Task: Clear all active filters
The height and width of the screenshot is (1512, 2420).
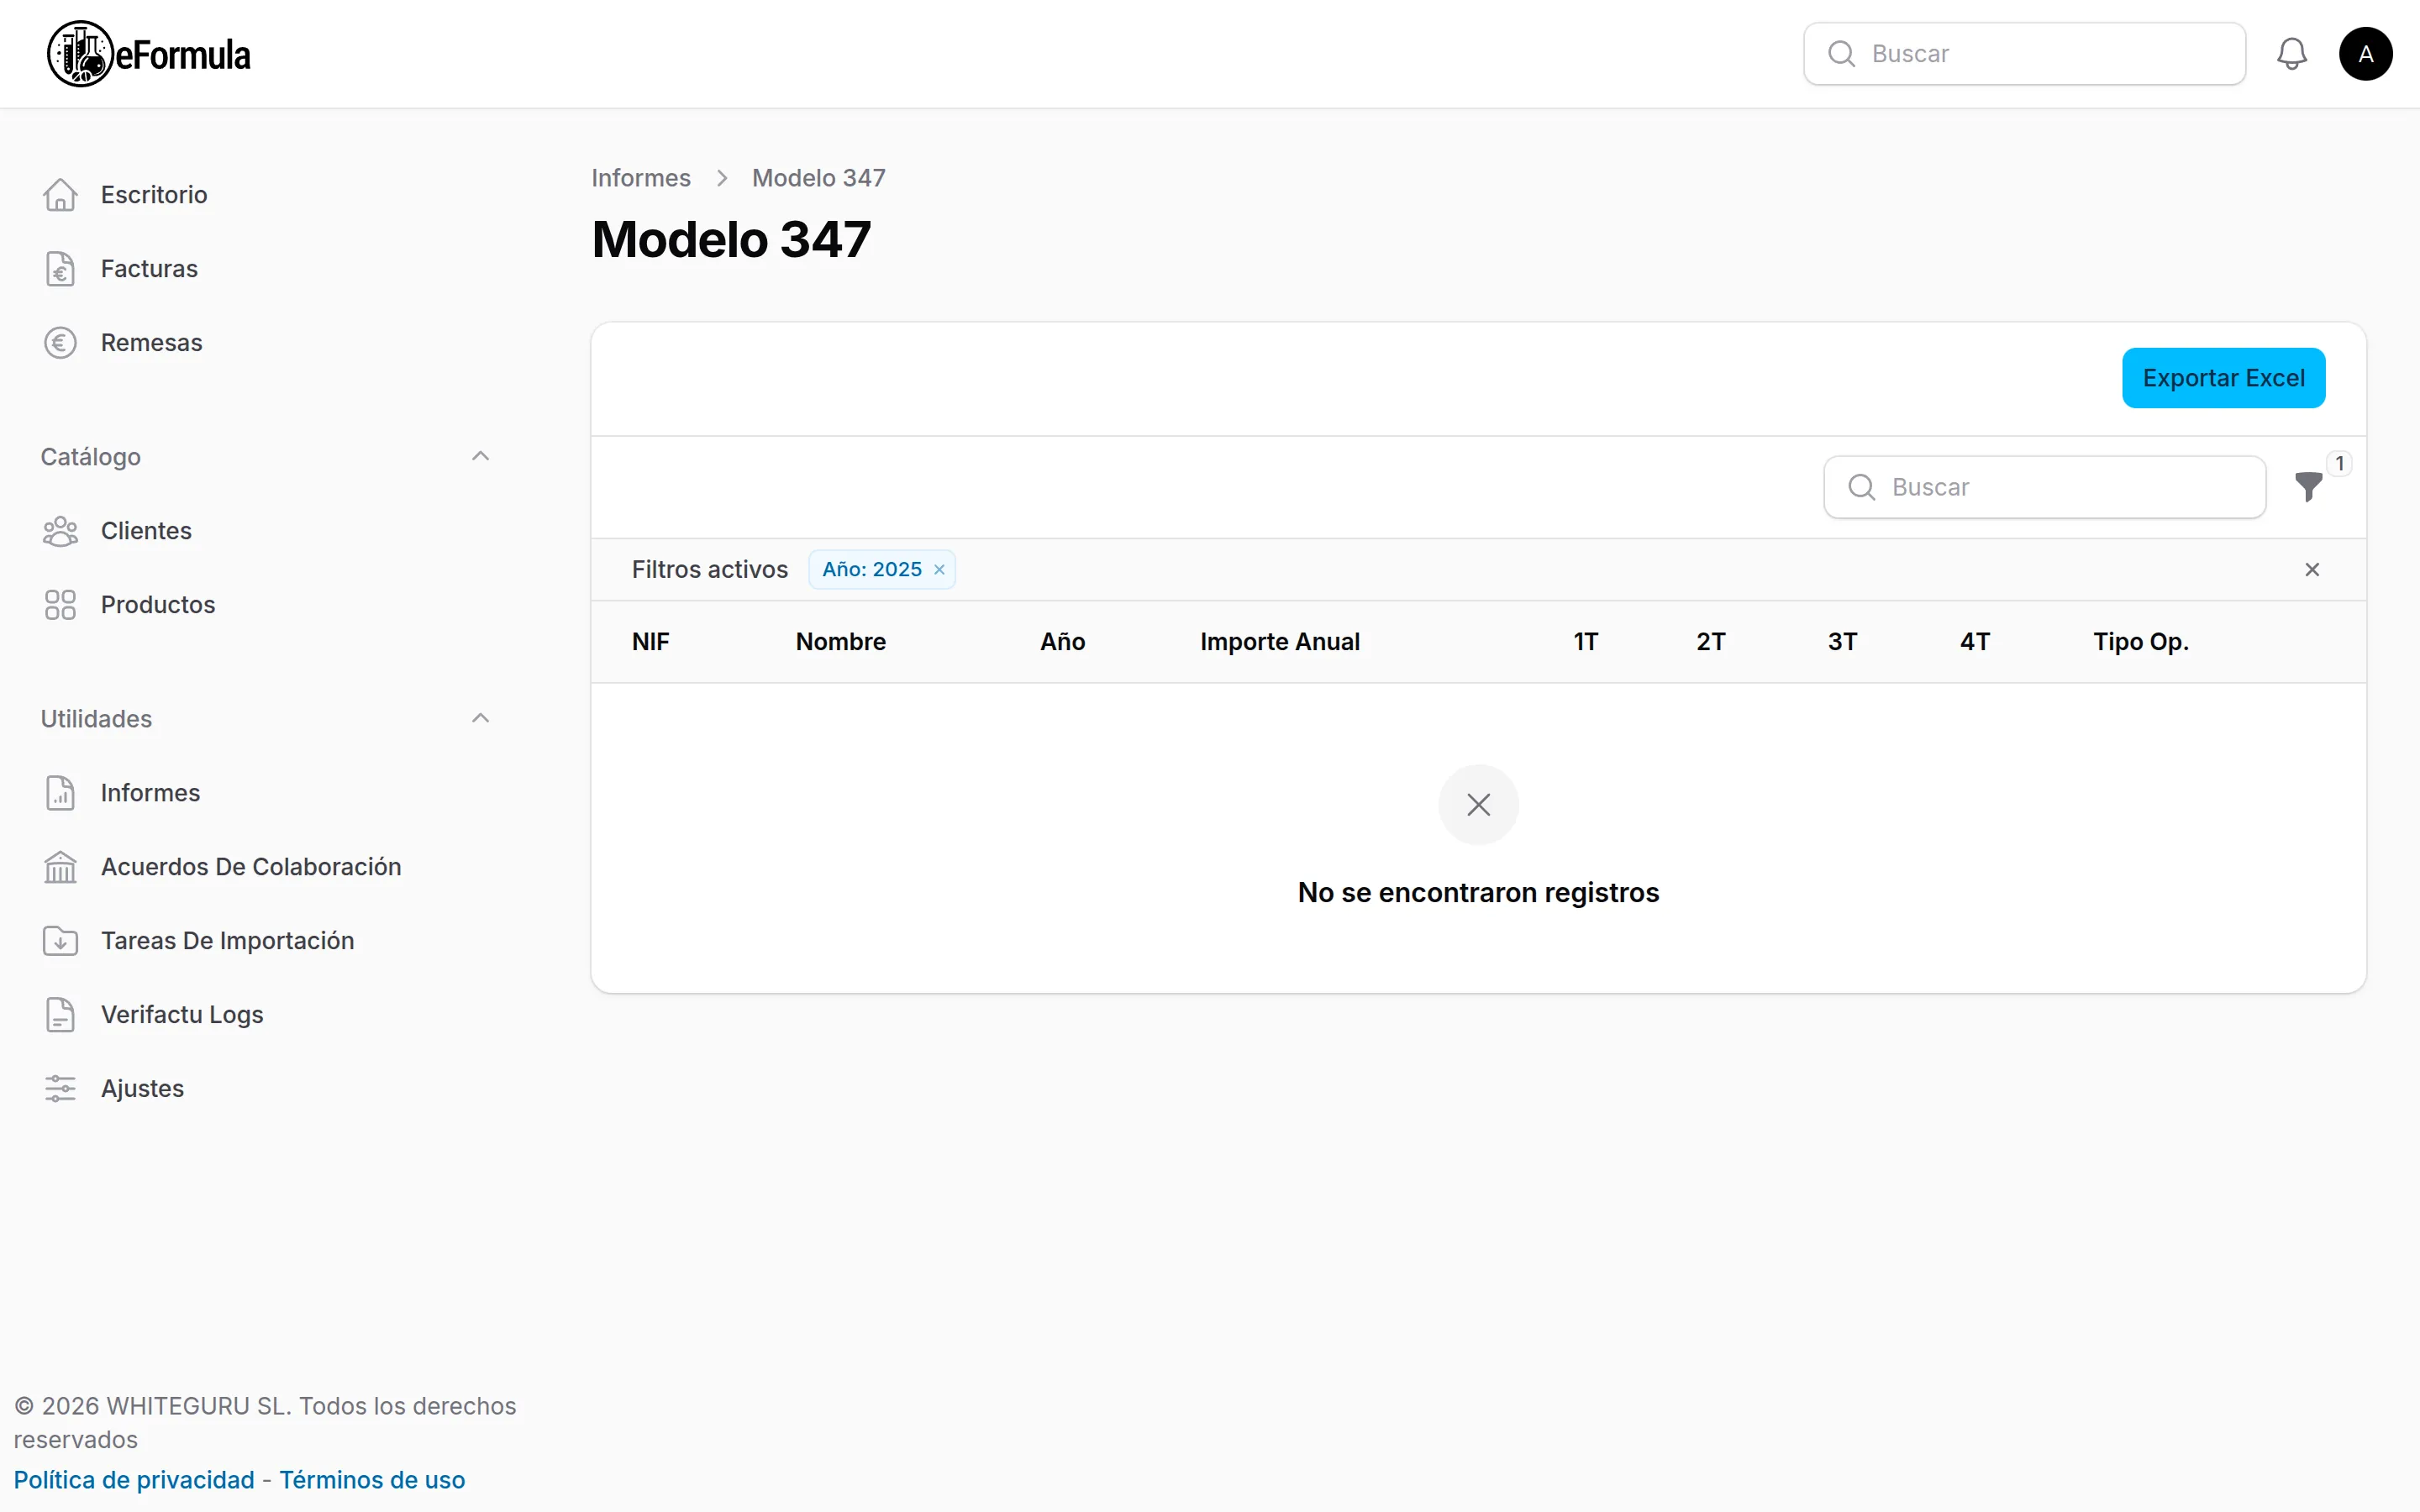Action: [x=2312, y=570]
